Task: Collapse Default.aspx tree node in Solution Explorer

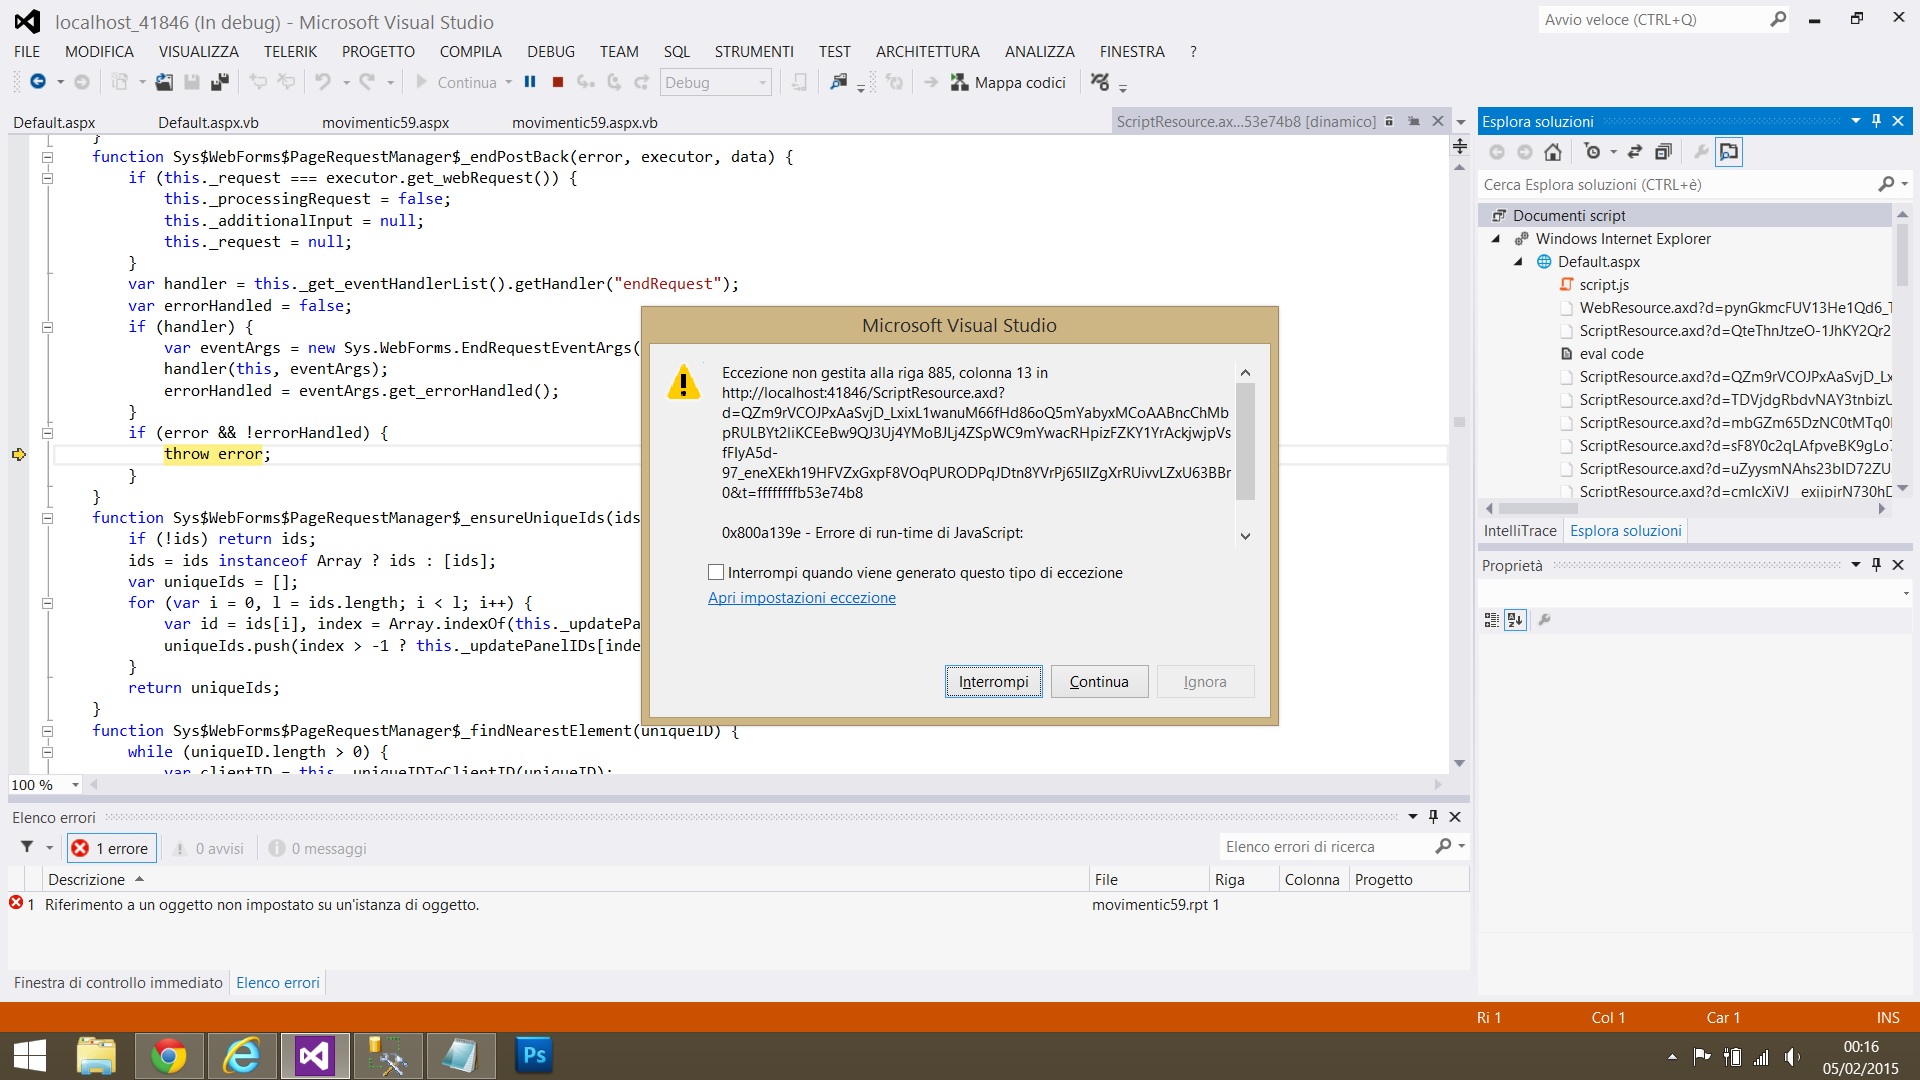Action: click(1518, 262)
